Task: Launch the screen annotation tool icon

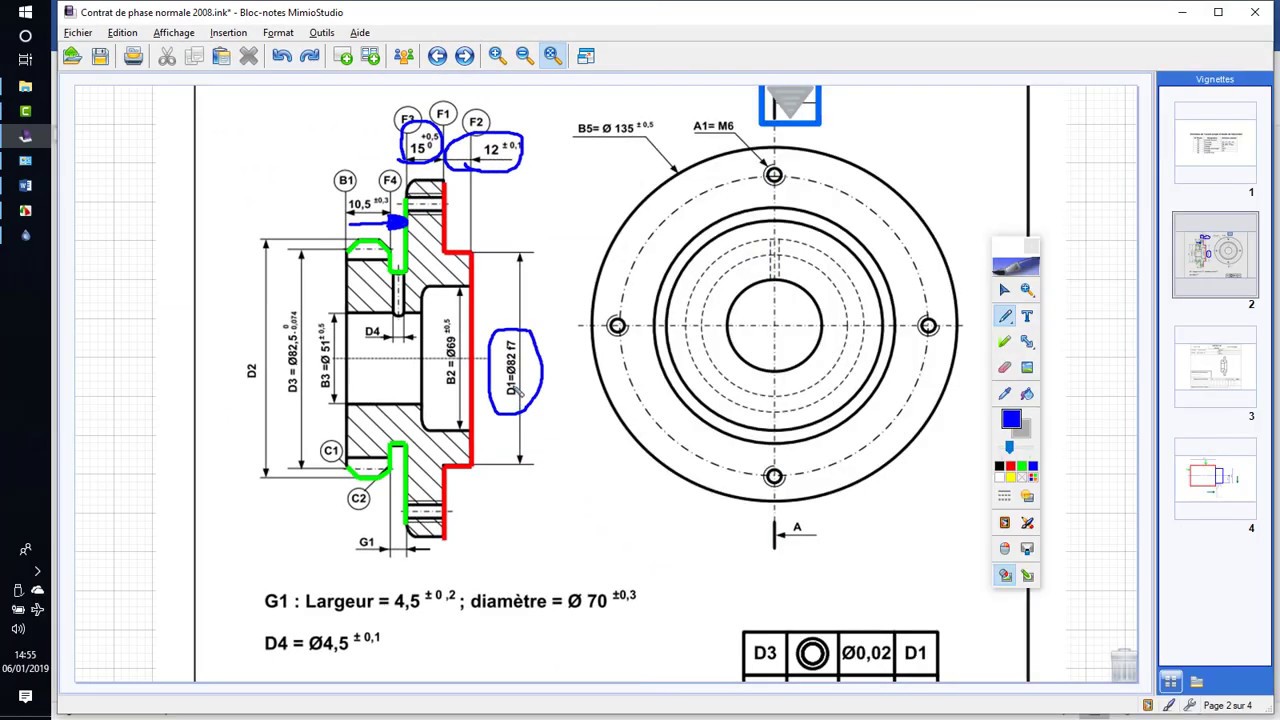Action: (x=1004, y=522)
